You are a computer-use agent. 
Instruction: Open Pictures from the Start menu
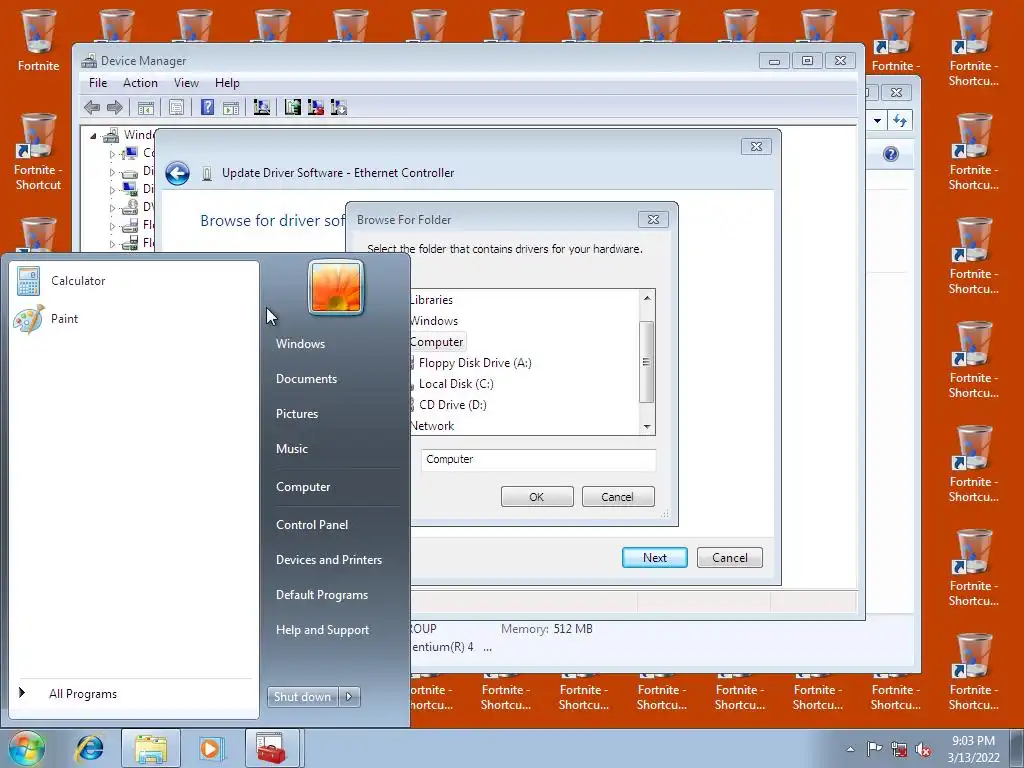[296, 414]
